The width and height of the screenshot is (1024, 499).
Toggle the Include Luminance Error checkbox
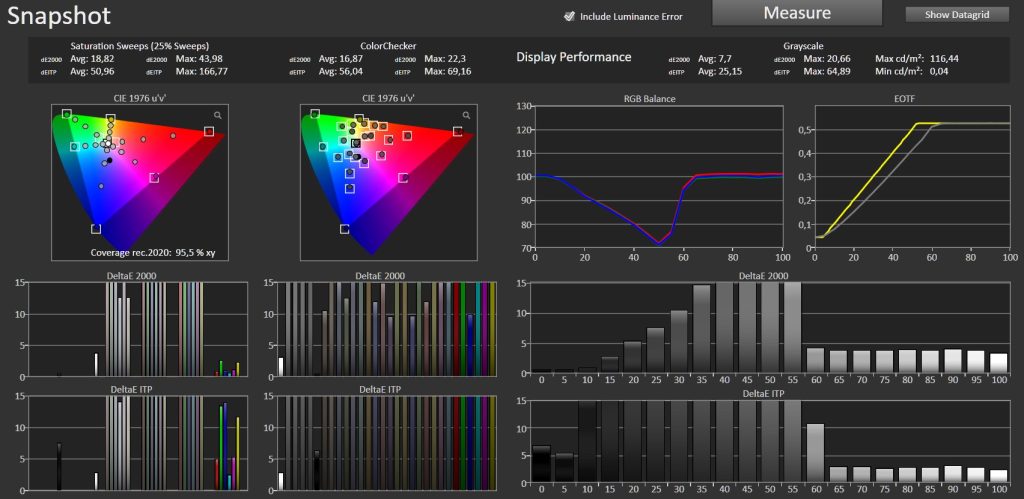(x=569, y=16)
